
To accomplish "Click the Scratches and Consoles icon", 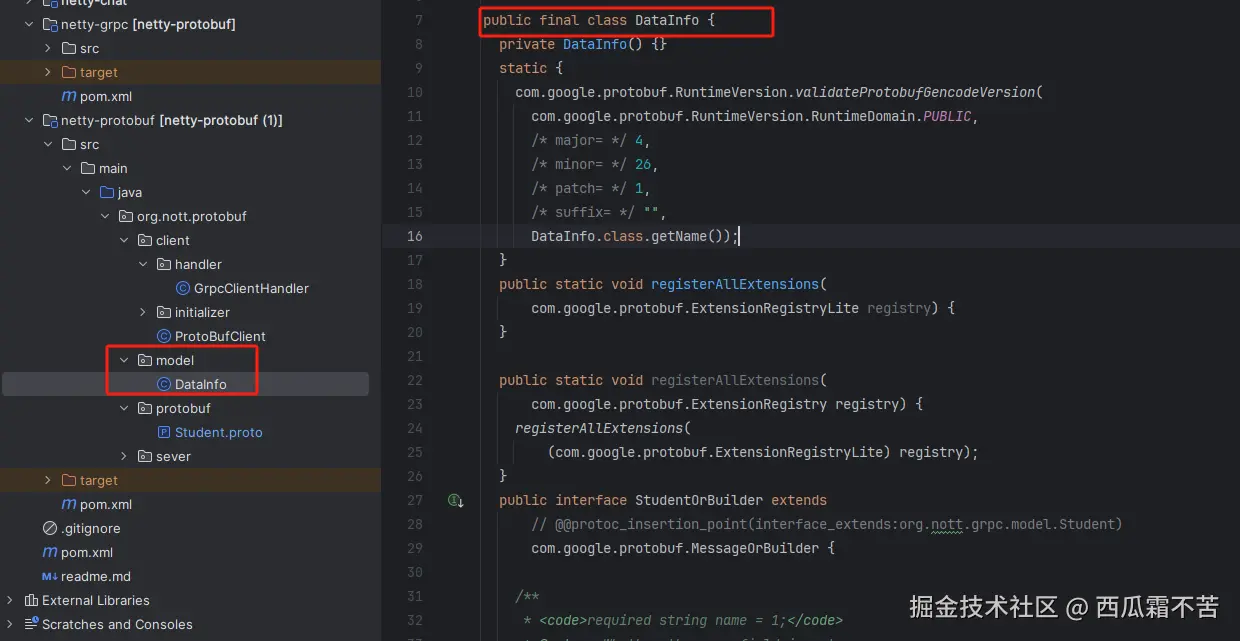I will [30, 624].
